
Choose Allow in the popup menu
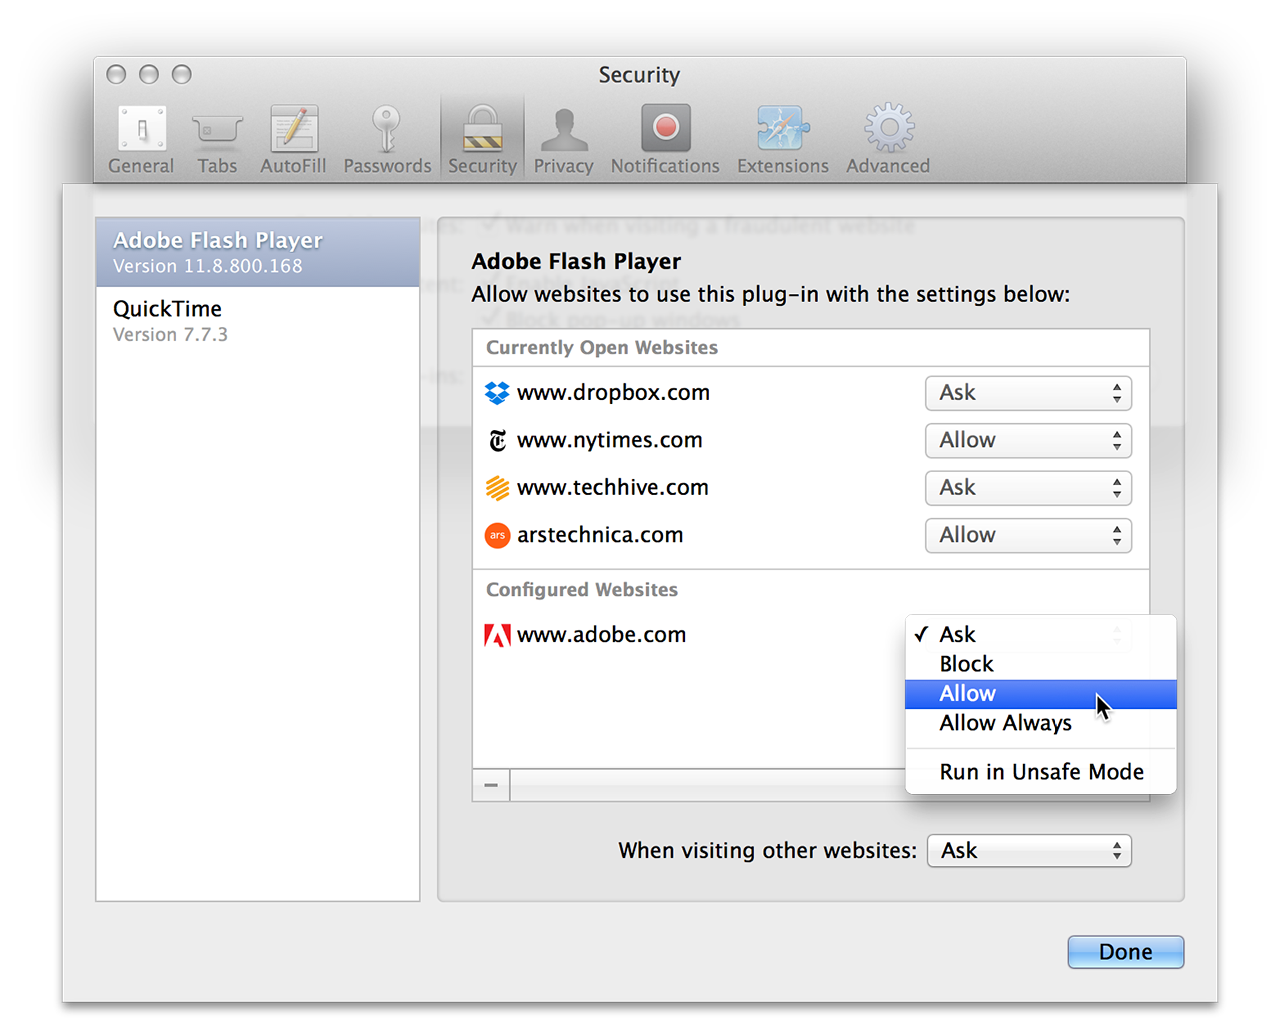(x=1041, y=694)
